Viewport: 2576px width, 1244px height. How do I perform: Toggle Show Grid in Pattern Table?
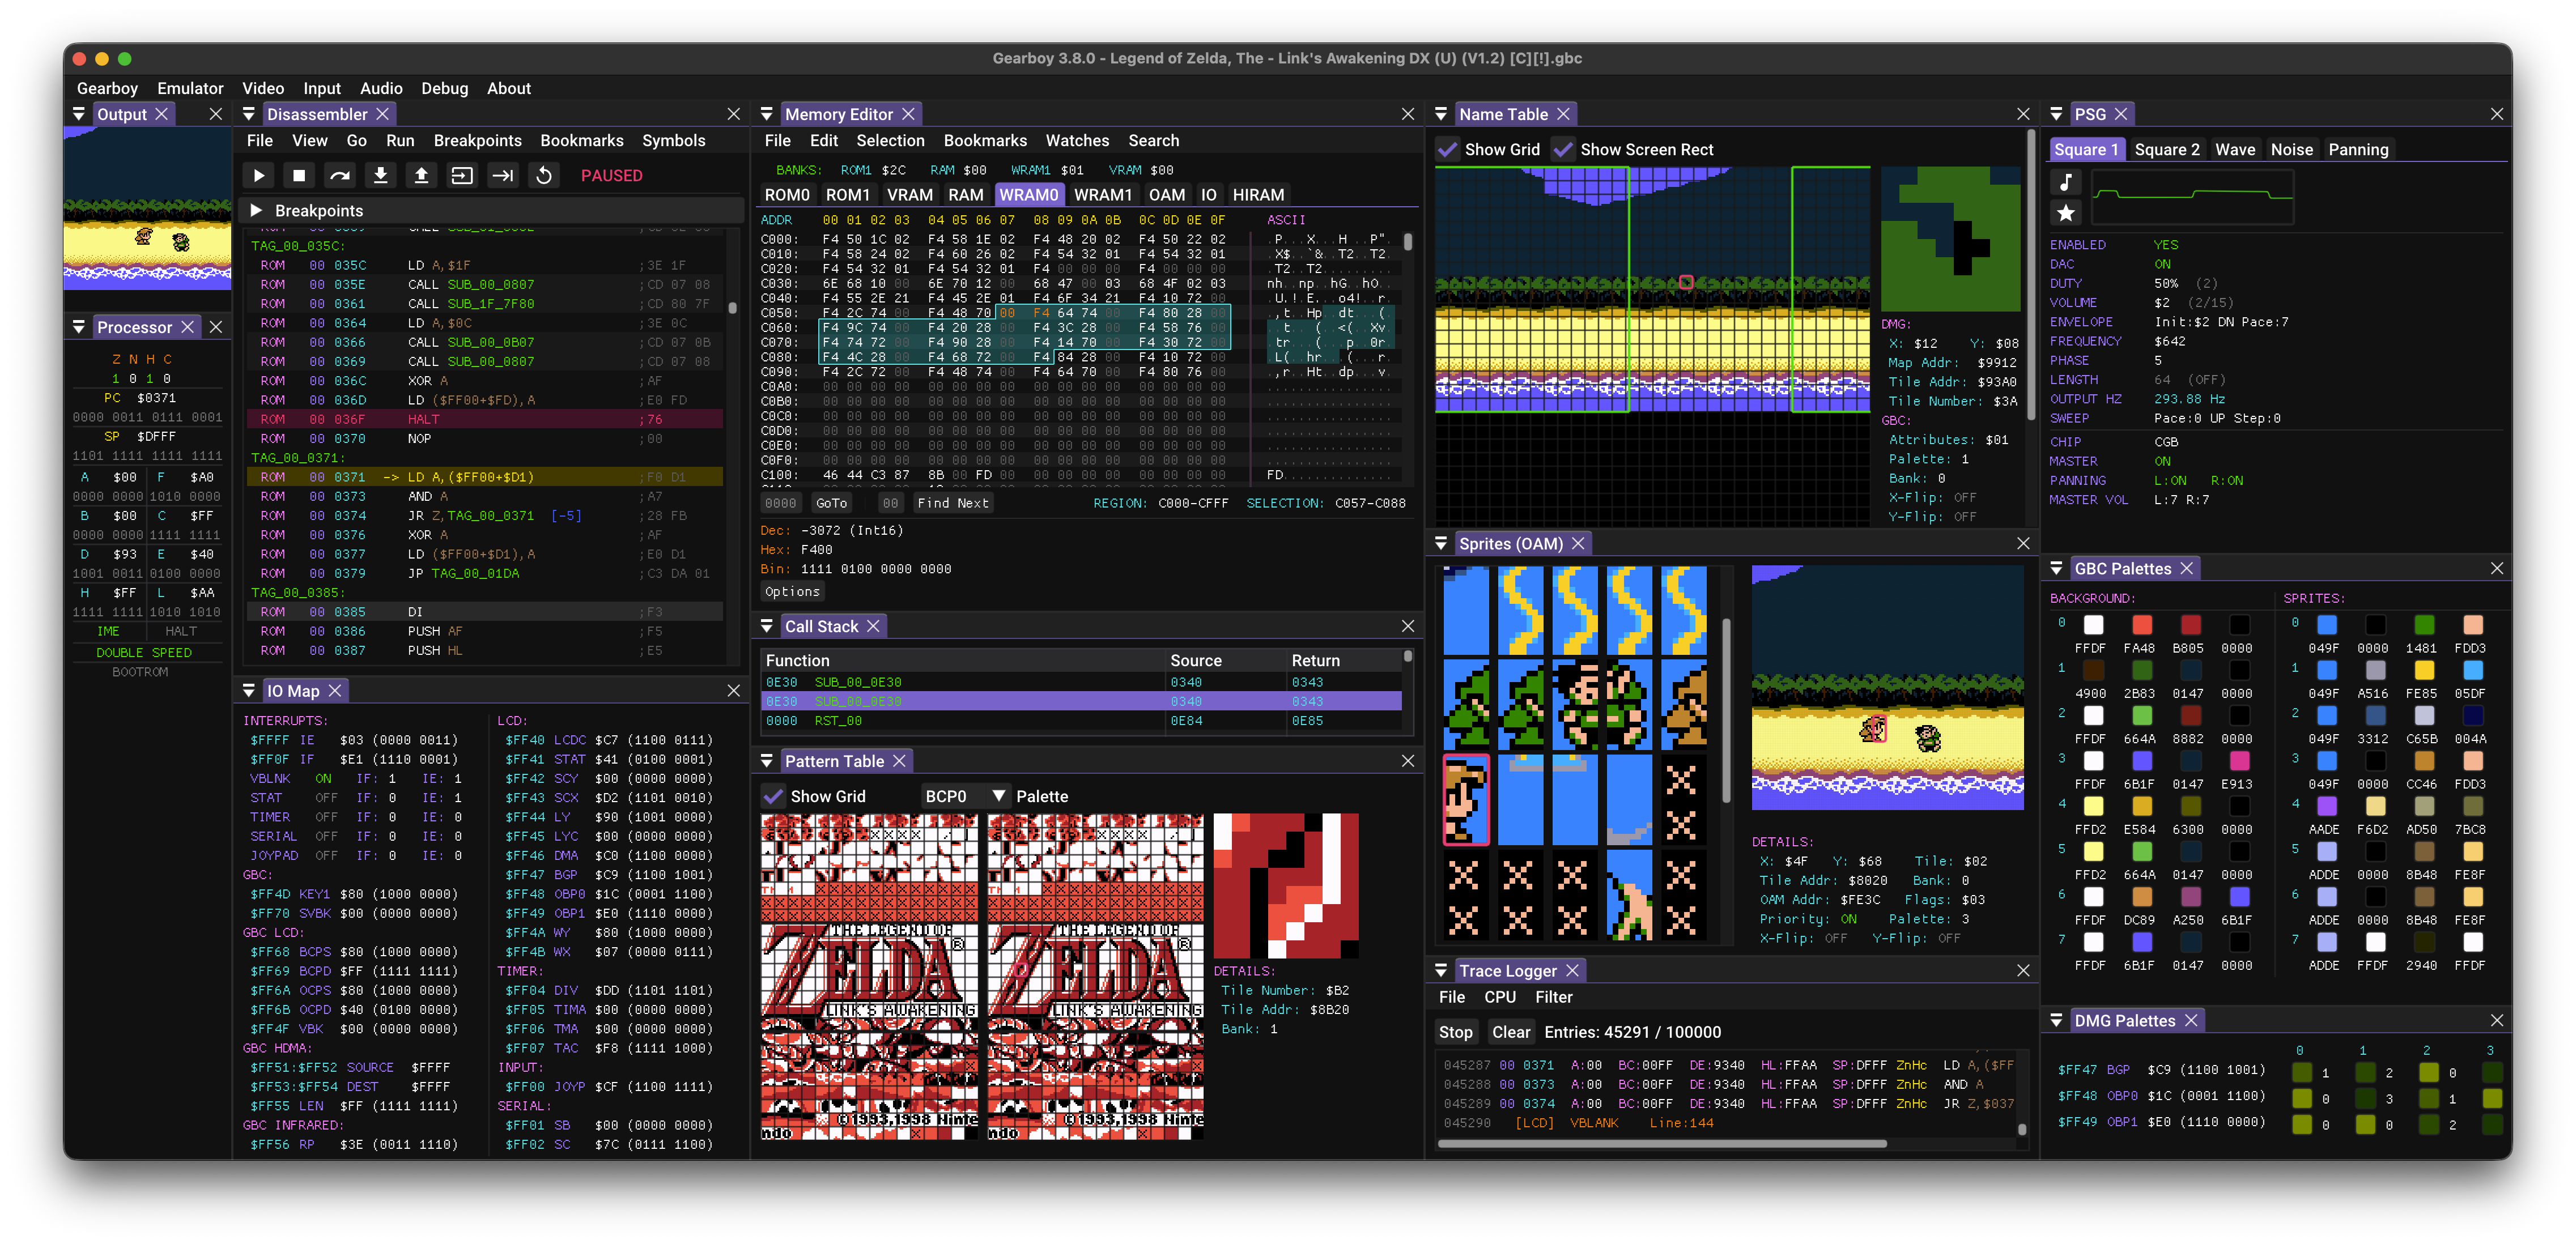(x=773, y=796)
